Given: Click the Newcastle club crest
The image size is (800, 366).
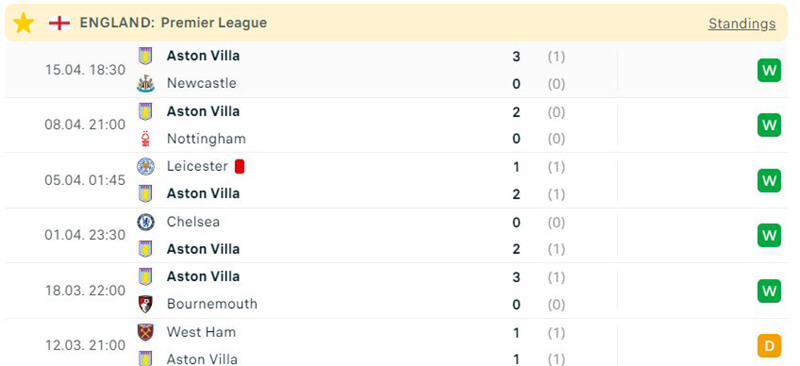Looking at the screenshot, I should [x=145, y=83].
